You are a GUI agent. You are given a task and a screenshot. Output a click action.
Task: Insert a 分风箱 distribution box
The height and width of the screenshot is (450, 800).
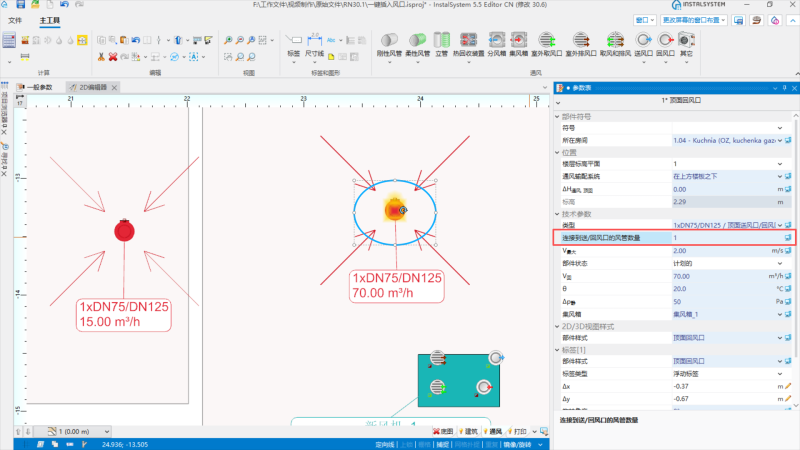(496, 44)
